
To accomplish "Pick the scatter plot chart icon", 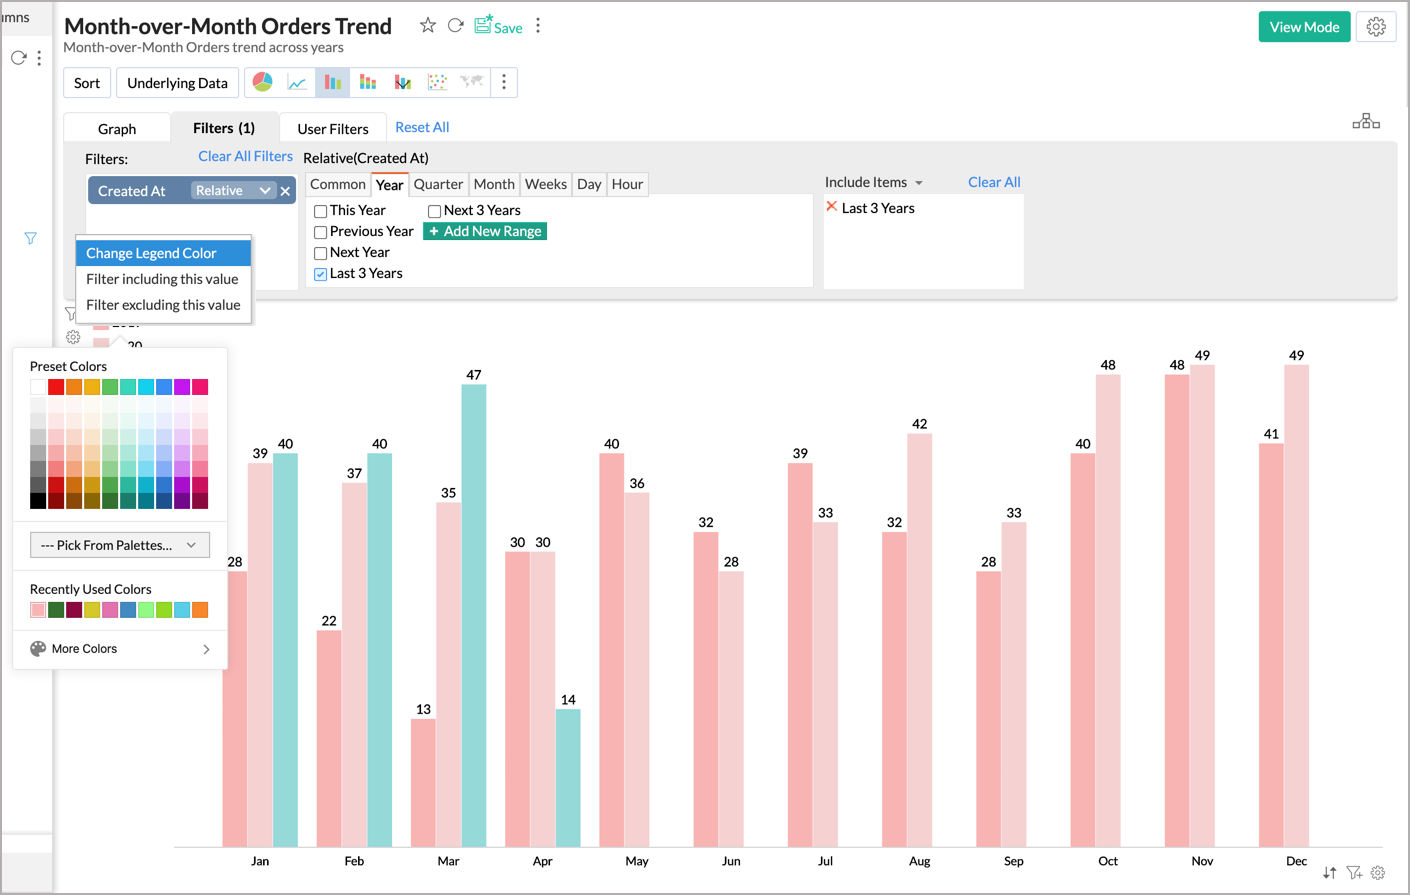I will pos(437,82).
